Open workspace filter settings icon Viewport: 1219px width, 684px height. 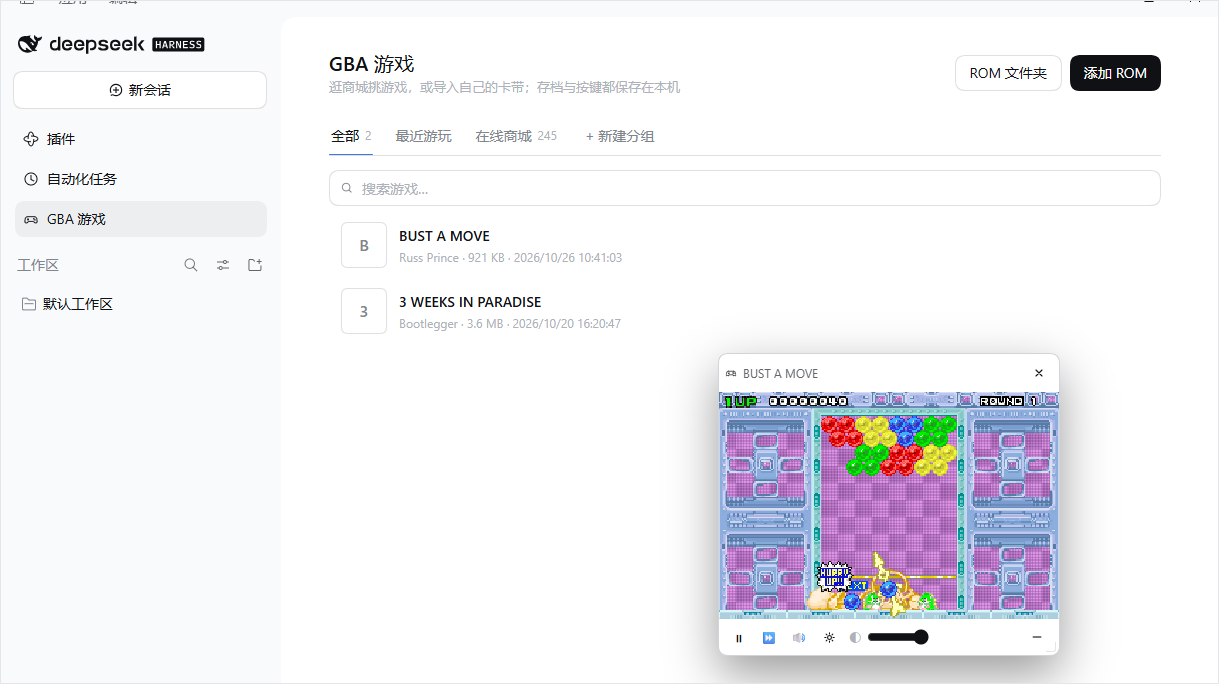[x=223, y=265]
